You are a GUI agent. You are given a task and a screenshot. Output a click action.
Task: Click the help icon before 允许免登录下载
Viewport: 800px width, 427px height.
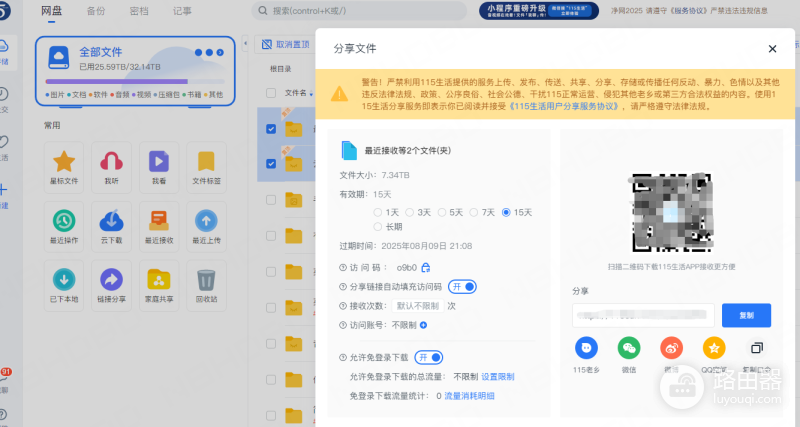(x=343, y=358)
